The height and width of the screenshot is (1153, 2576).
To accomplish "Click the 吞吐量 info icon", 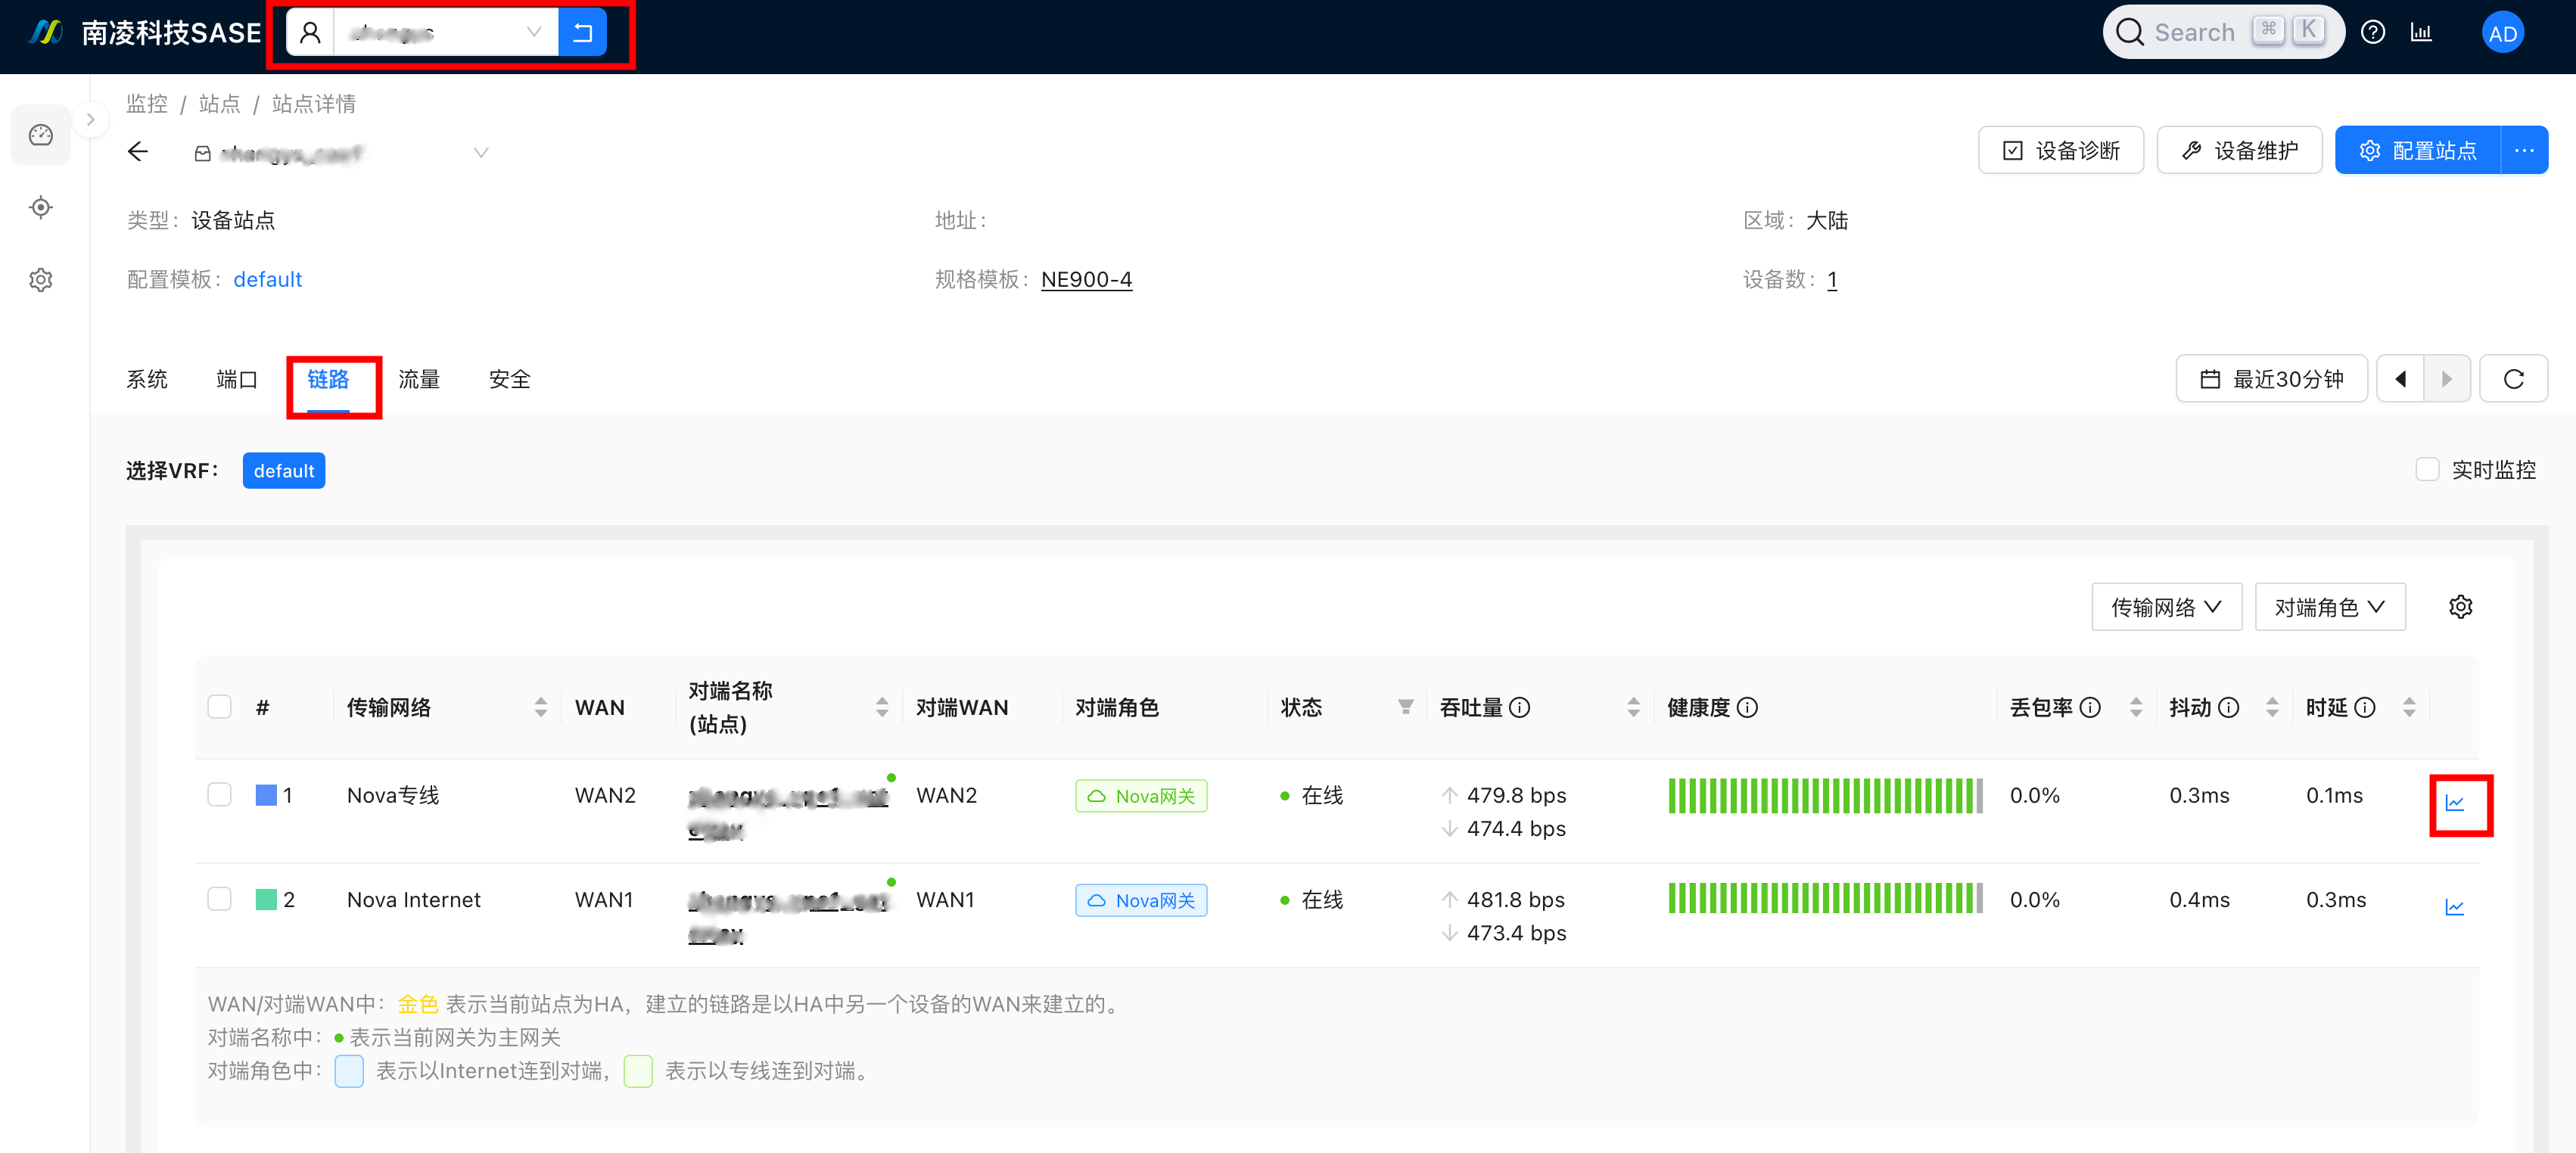I will pyautogui.click(x=1519, y=708).
